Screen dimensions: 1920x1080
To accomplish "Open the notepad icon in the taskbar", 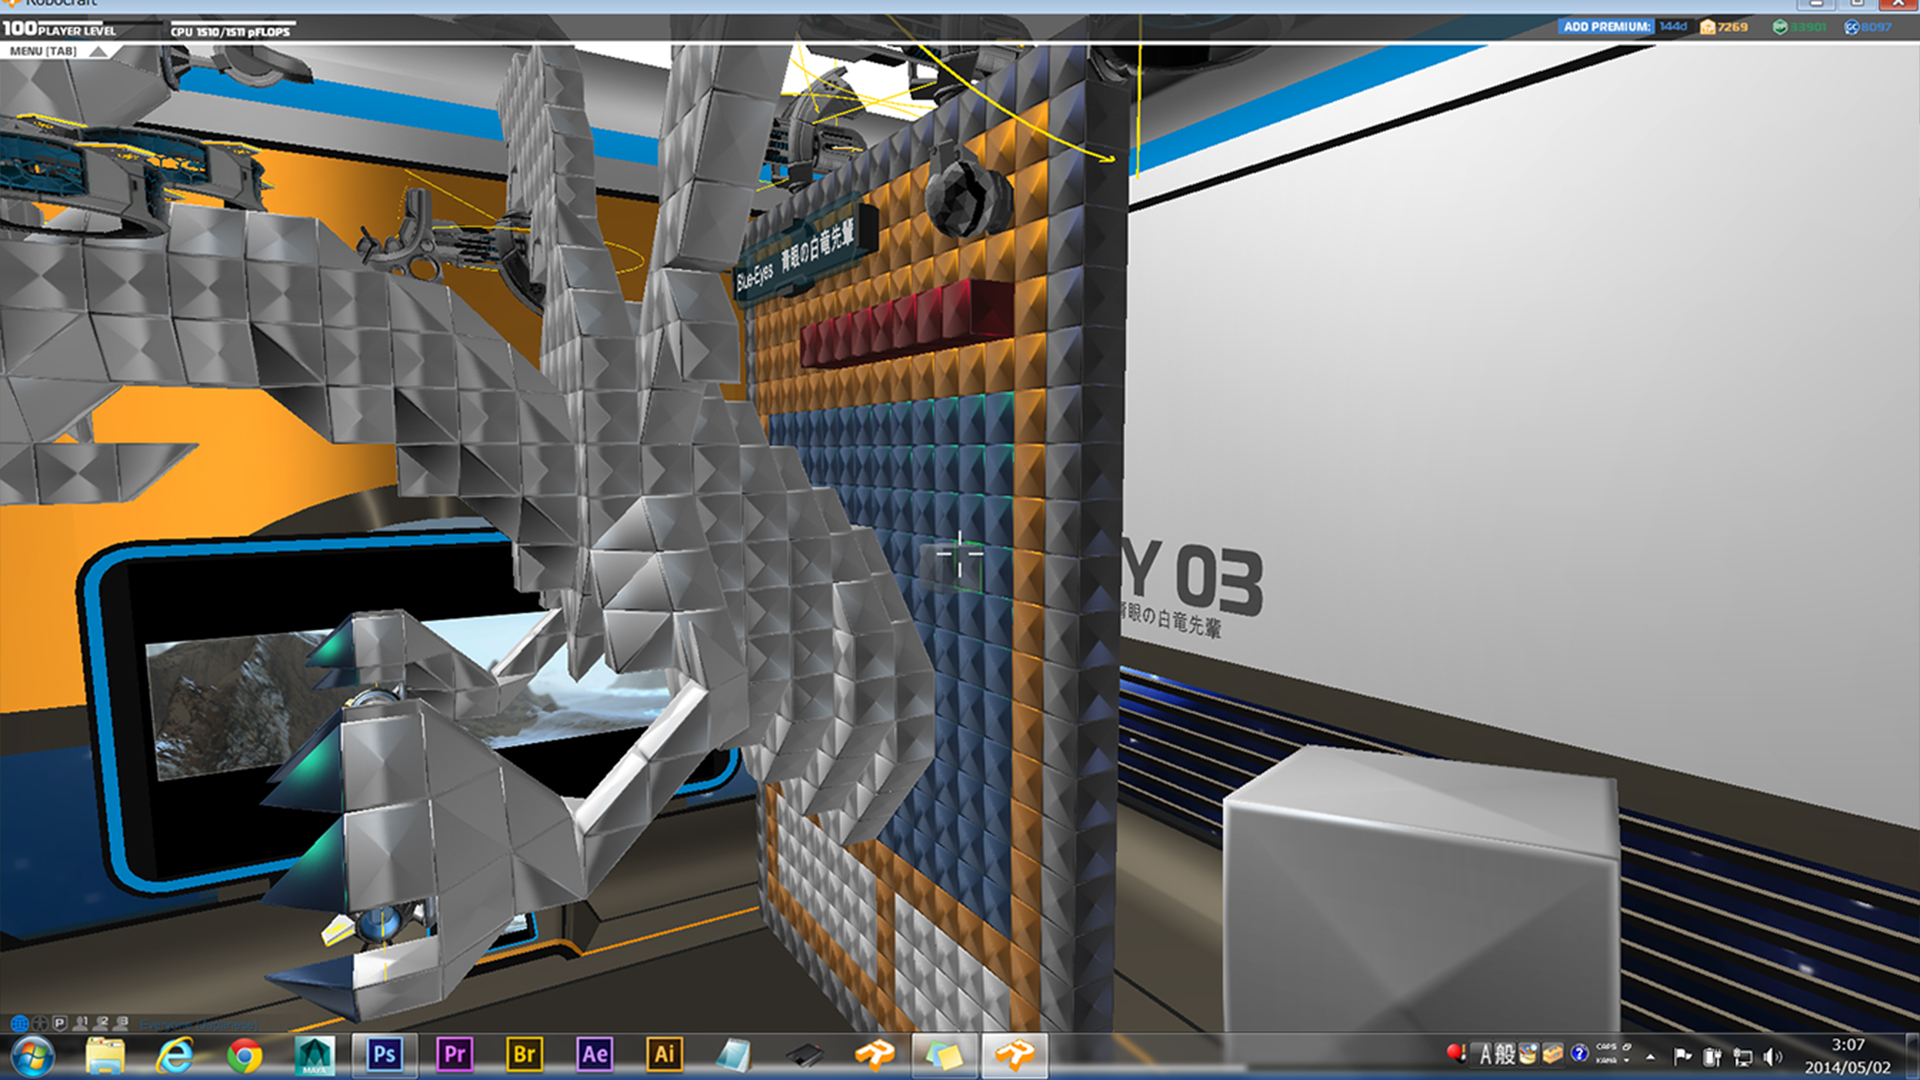I will coord(735,1055).
